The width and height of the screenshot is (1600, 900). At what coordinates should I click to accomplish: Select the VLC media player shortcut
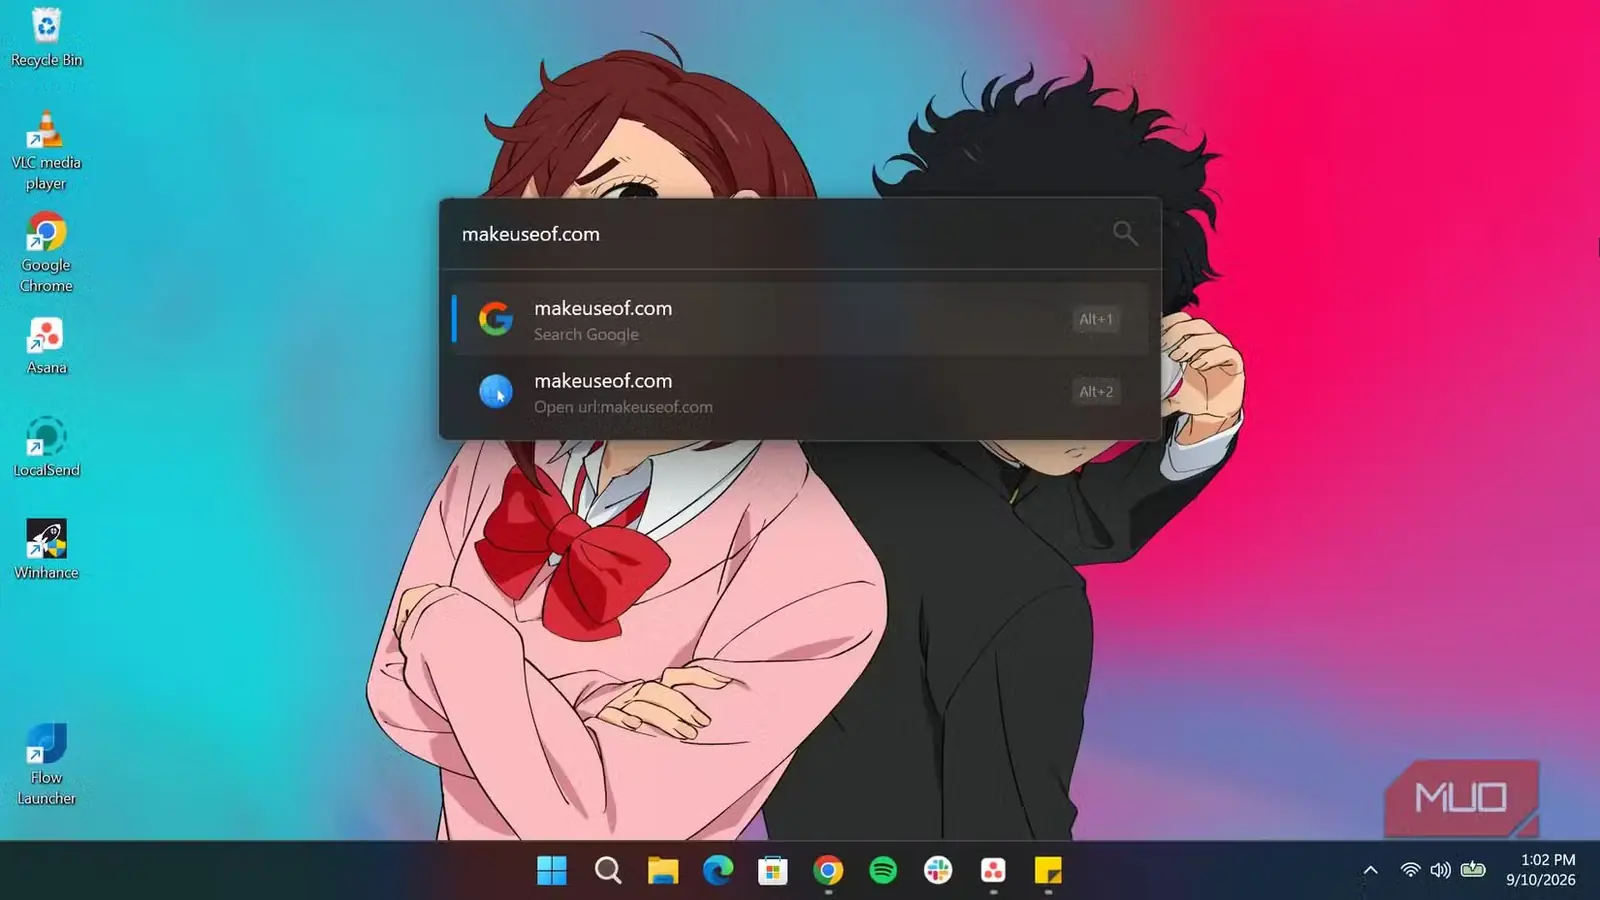46,150
